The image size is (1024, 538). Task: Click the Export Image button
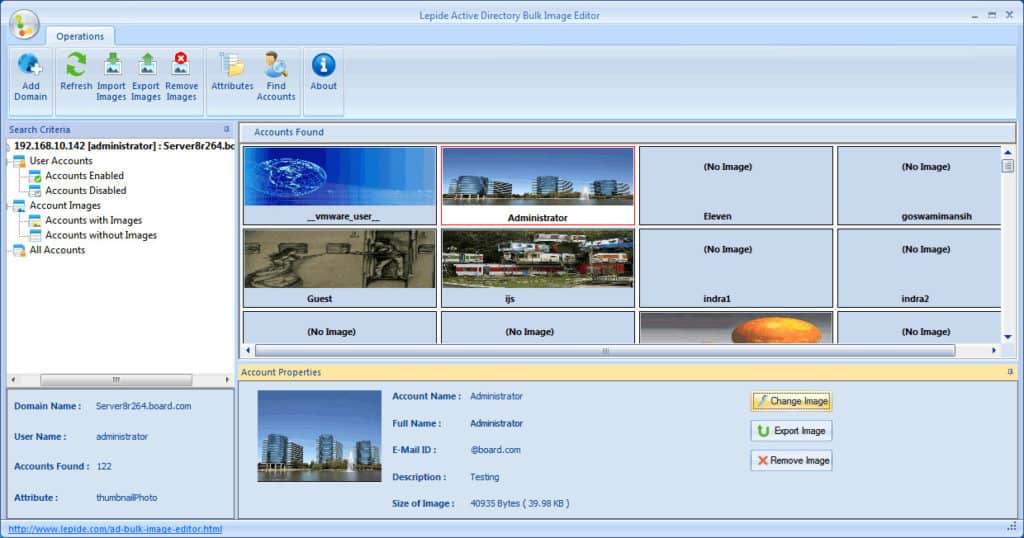coord(791,431)
